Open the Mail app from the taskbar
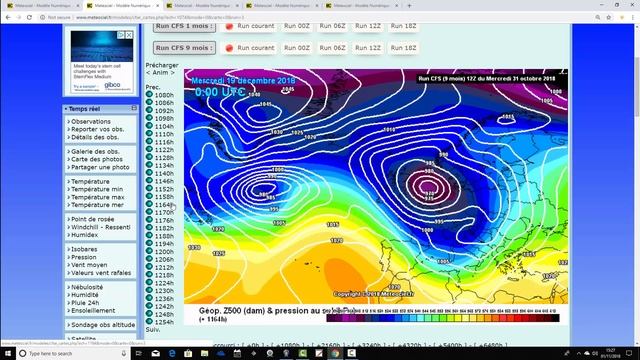Viewport: 640px width, 360px height. [x=156, y=353]
